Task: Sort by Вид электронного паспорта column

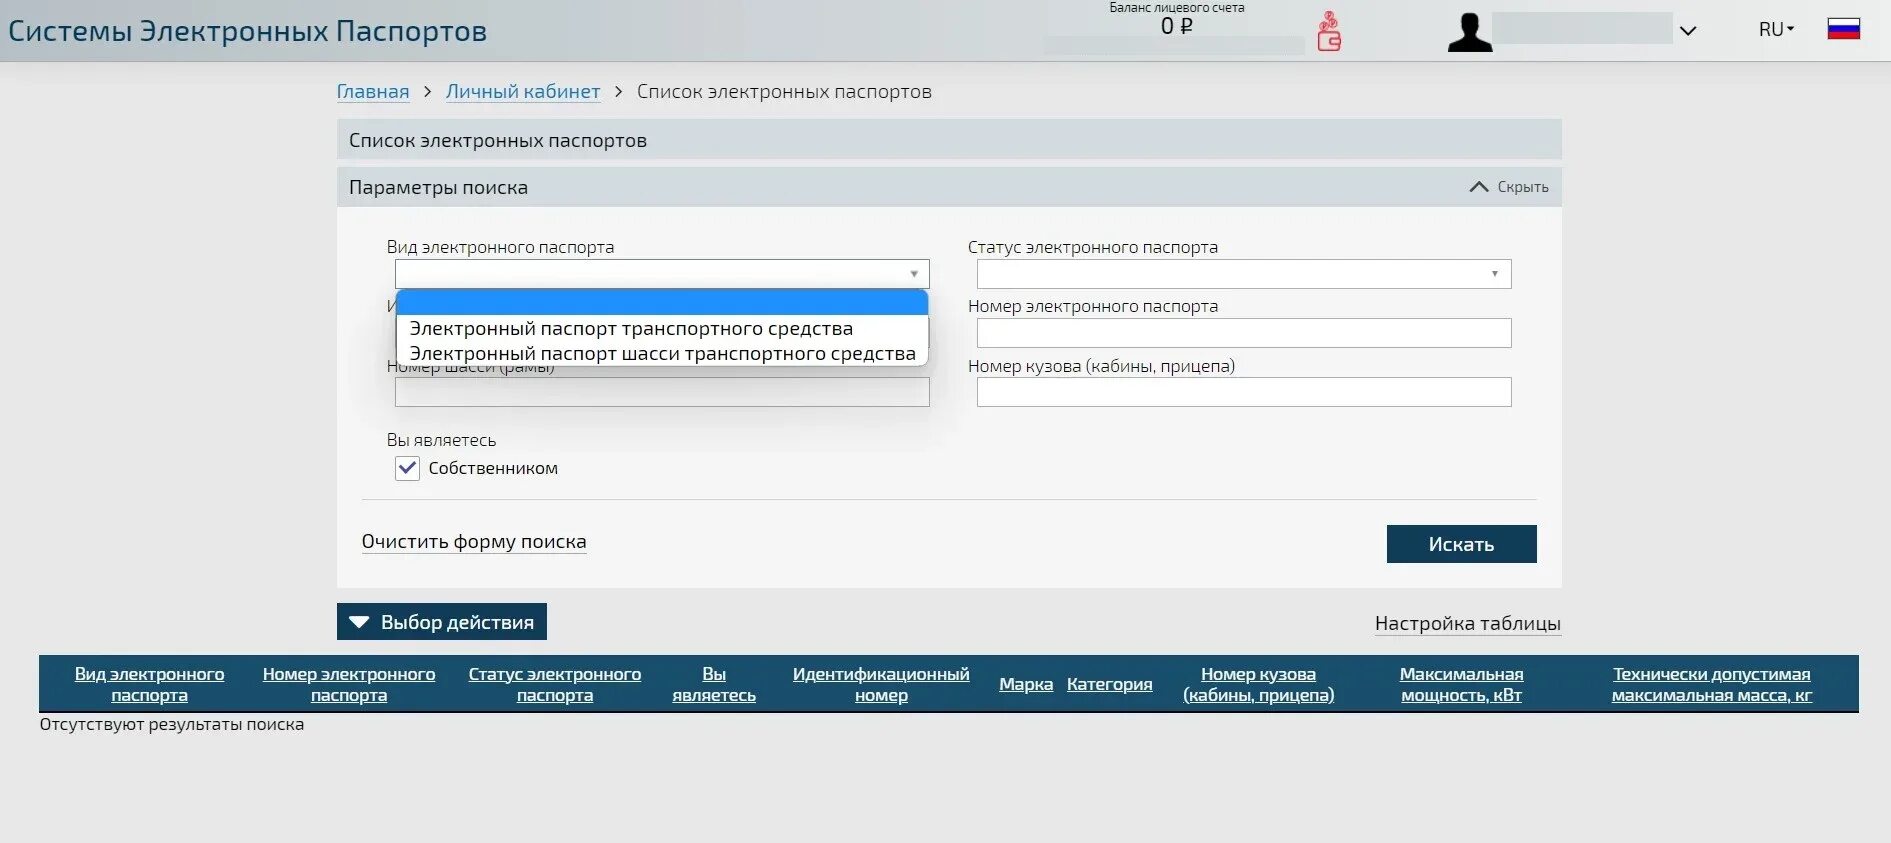Action: pos(149,684)
